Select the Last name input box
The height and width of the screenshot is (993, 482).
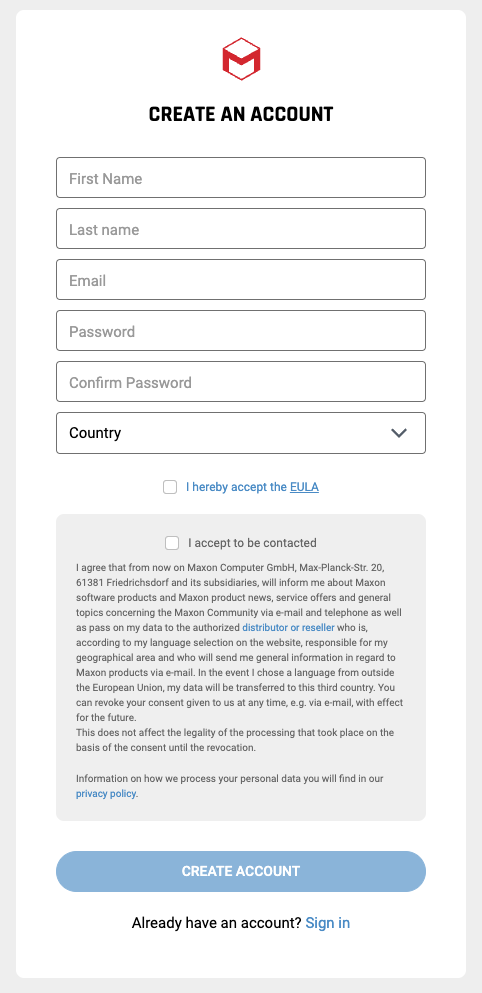pyautogui.click(x=241, y=229)
